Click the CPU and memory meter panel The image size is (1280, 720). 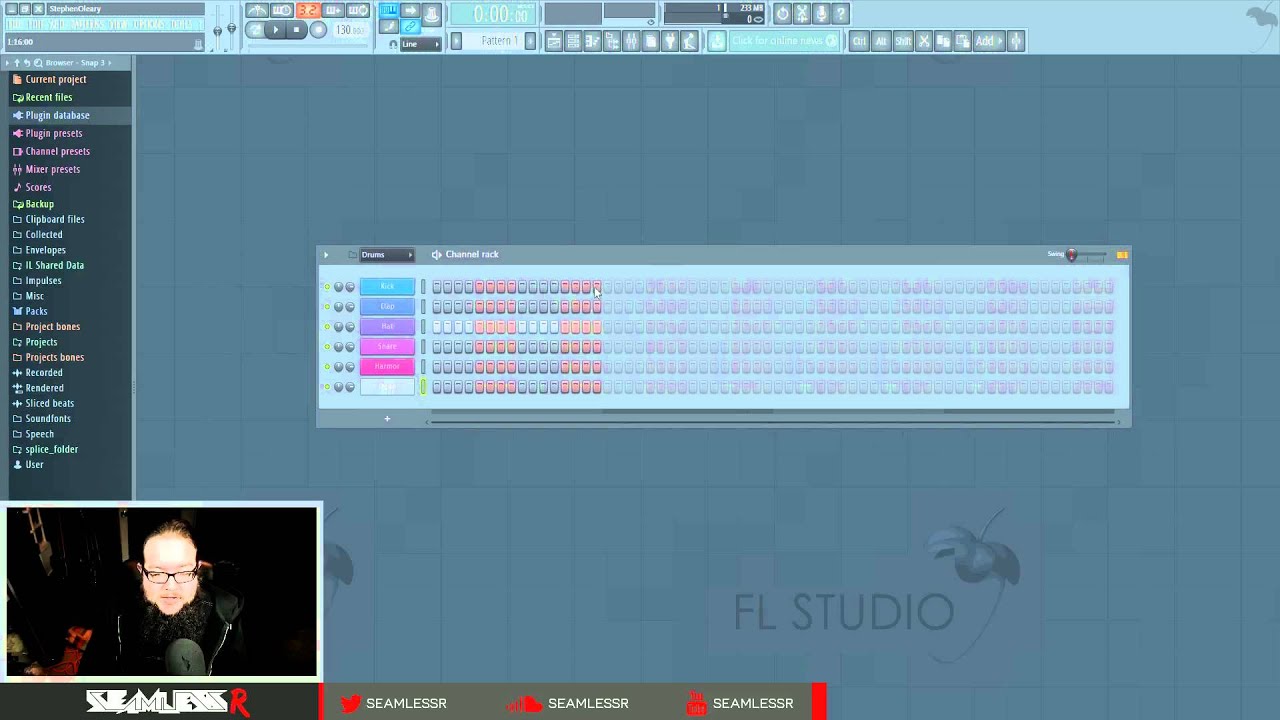point(715,13)
